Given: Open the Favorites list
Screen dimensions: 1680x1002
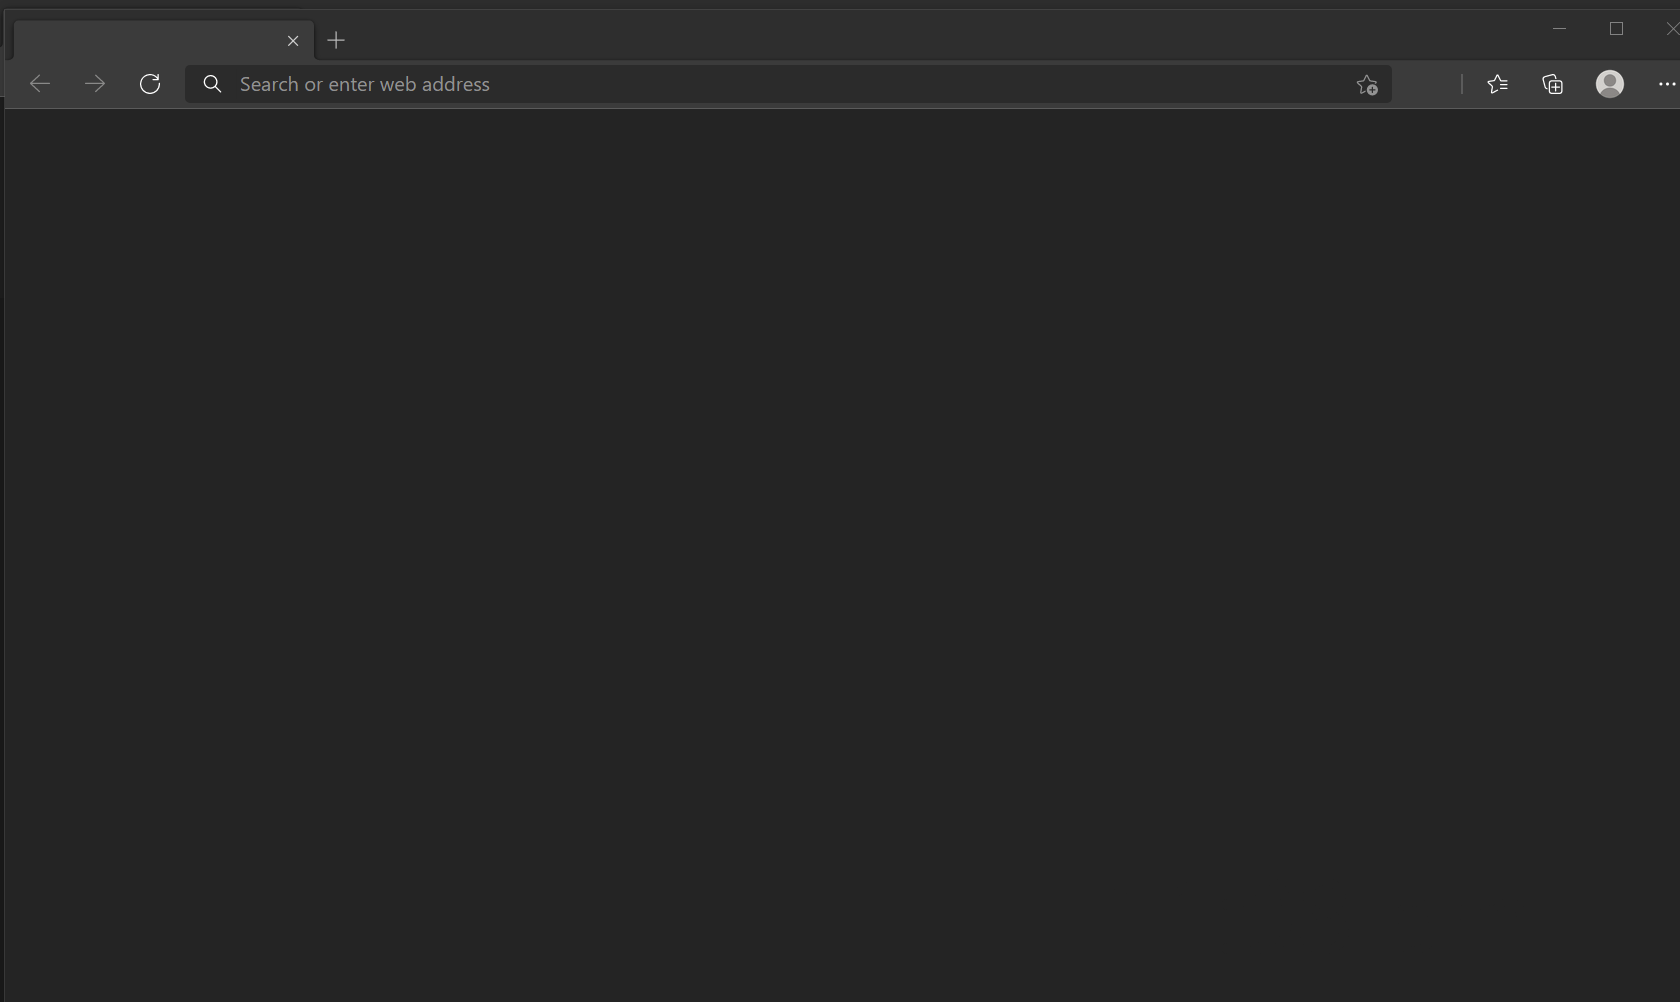Looking at the screenshot, I should 1497,84.
